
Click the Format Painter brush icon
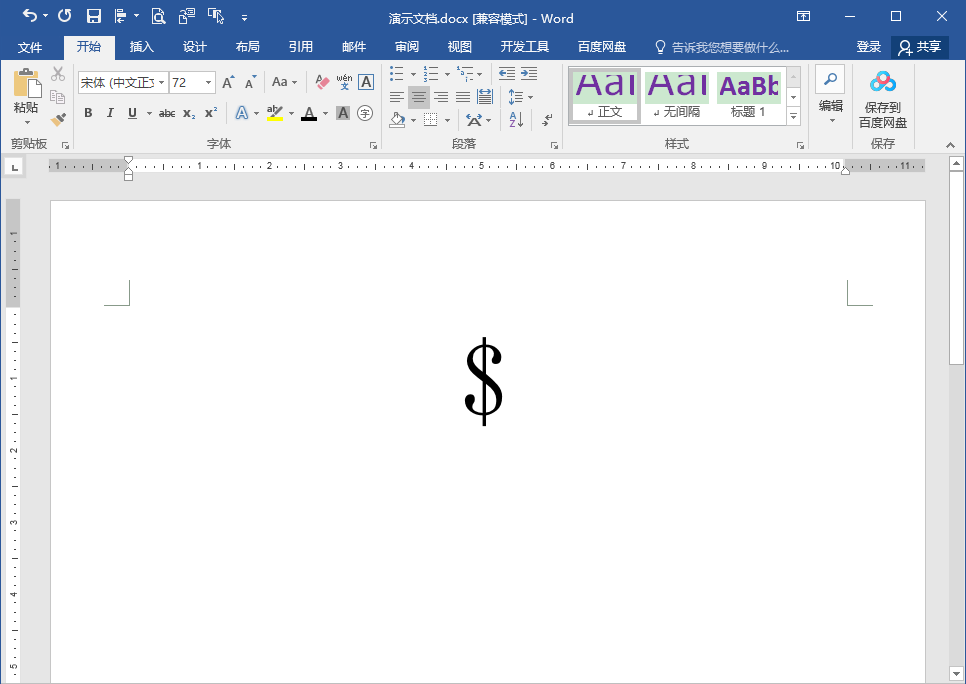click(58, 119)
